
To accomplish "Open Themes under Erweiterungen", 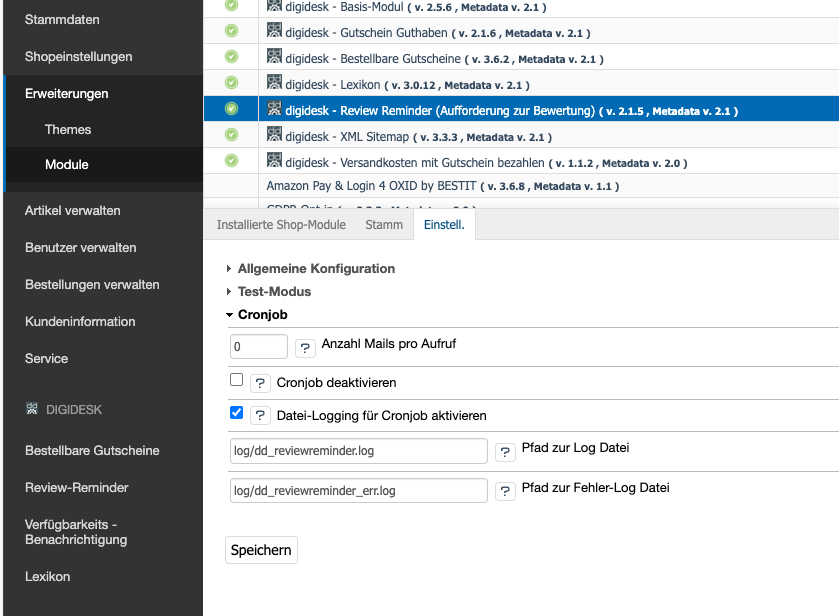I will pyautogui.click(x=68, y=129).
